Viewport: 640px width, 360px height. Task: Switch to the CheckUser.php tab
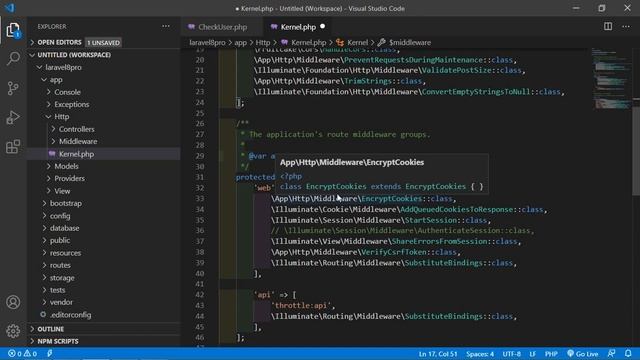click(x=222, y=27)
